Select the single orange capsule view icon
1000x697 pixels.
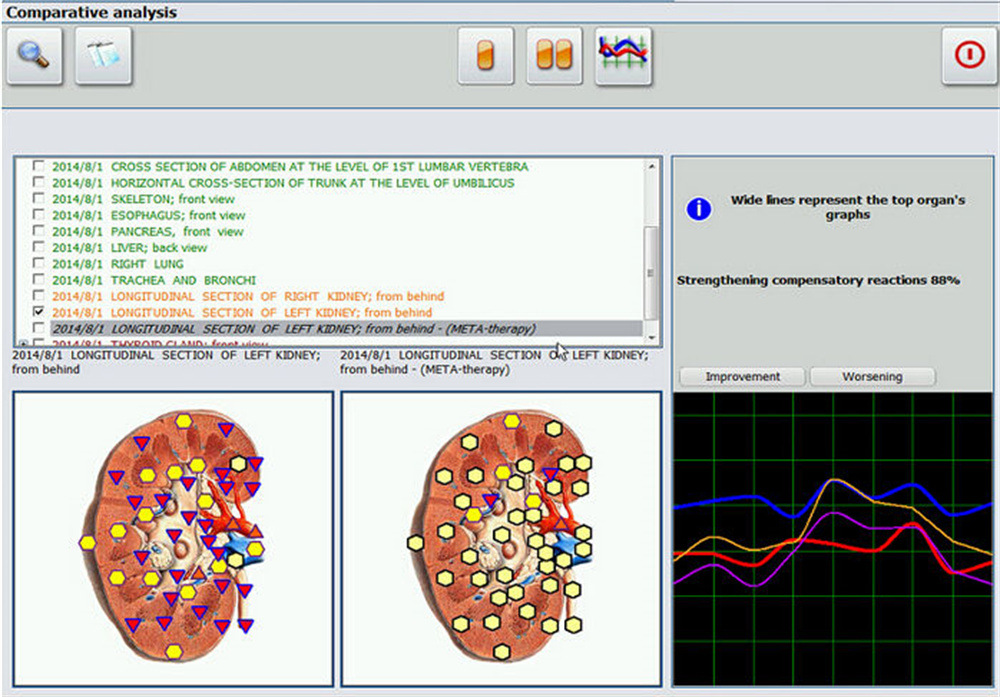(x=486, y=56)
